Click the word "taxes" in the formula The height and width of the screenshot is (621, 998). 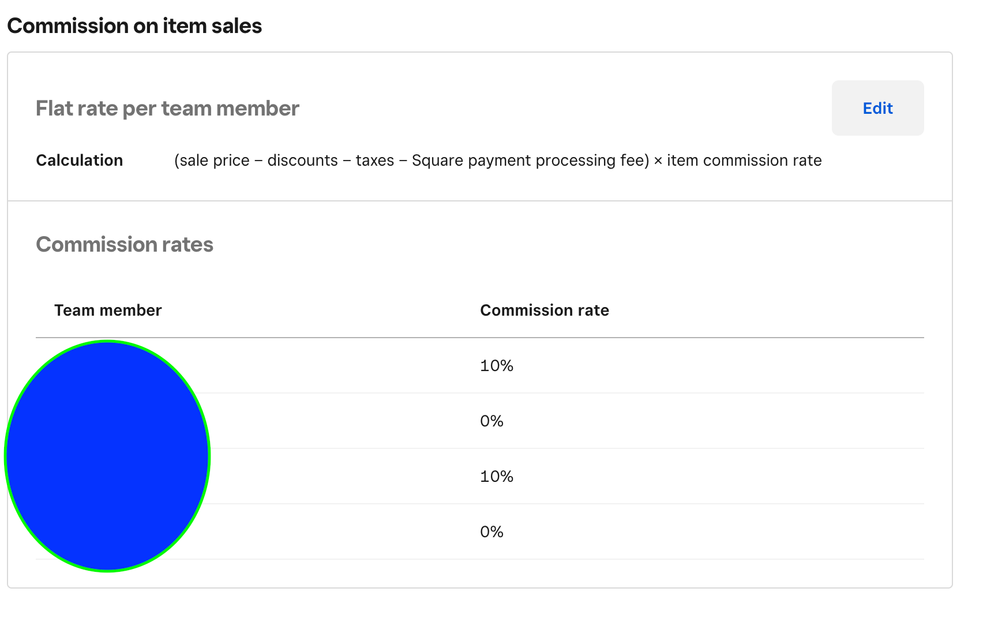[375, 160]
